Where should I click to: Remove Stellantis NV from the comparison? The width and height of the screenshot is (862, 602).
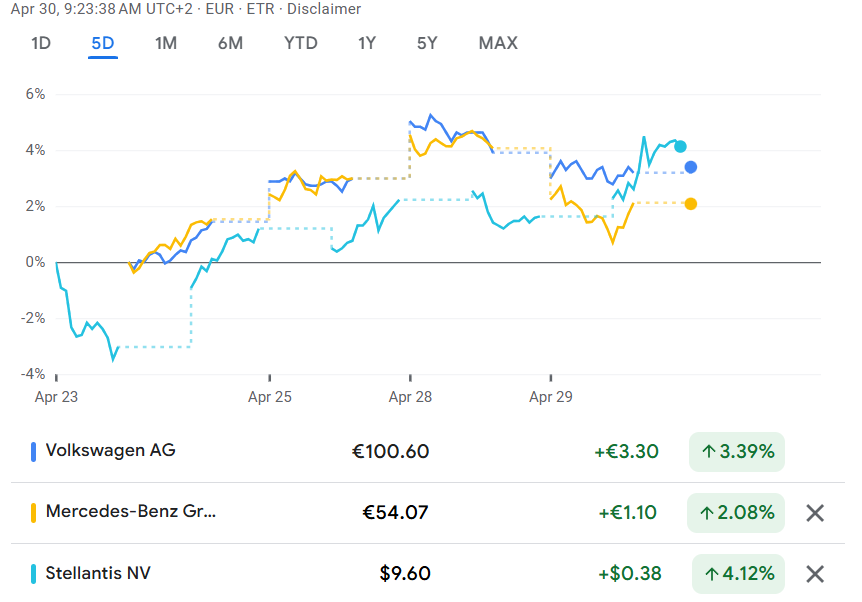[x=815, y=574]
